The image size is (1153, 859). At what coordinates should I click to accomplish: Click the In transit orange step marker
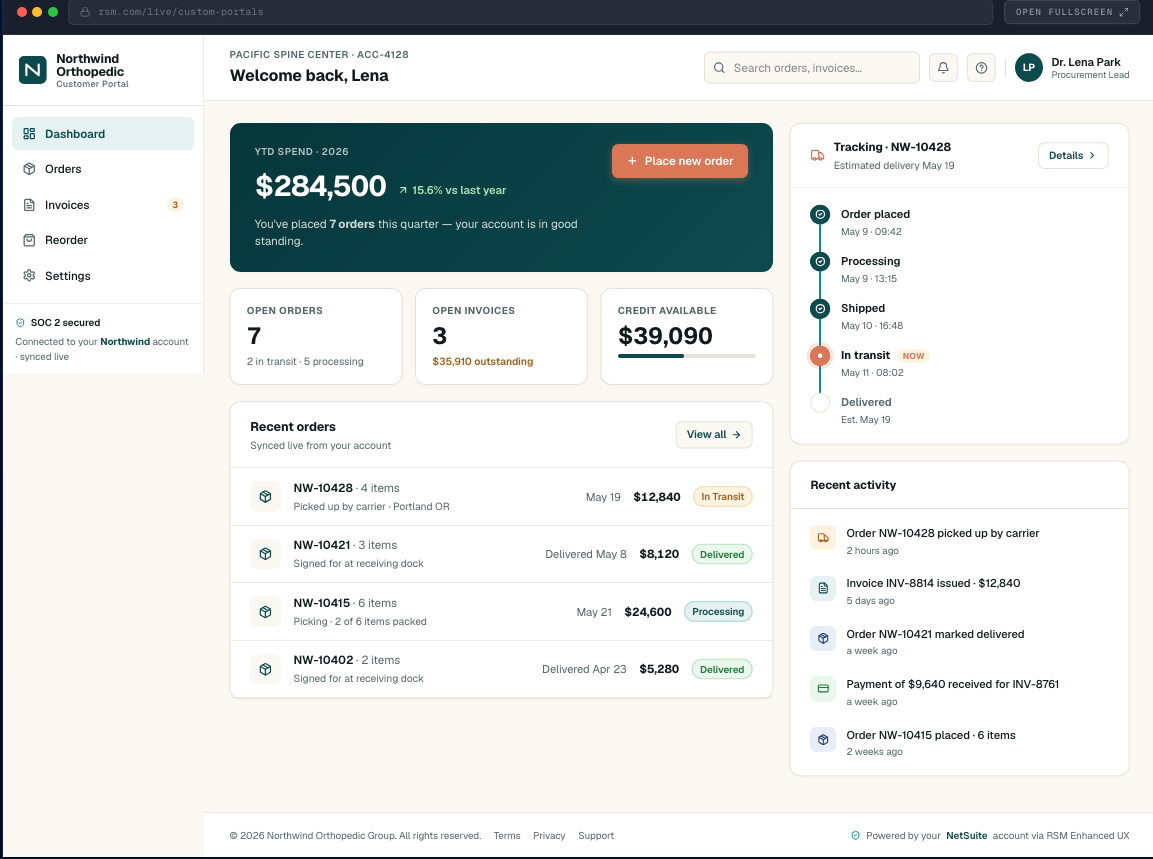pyautogui.click(x=820, y=356)
